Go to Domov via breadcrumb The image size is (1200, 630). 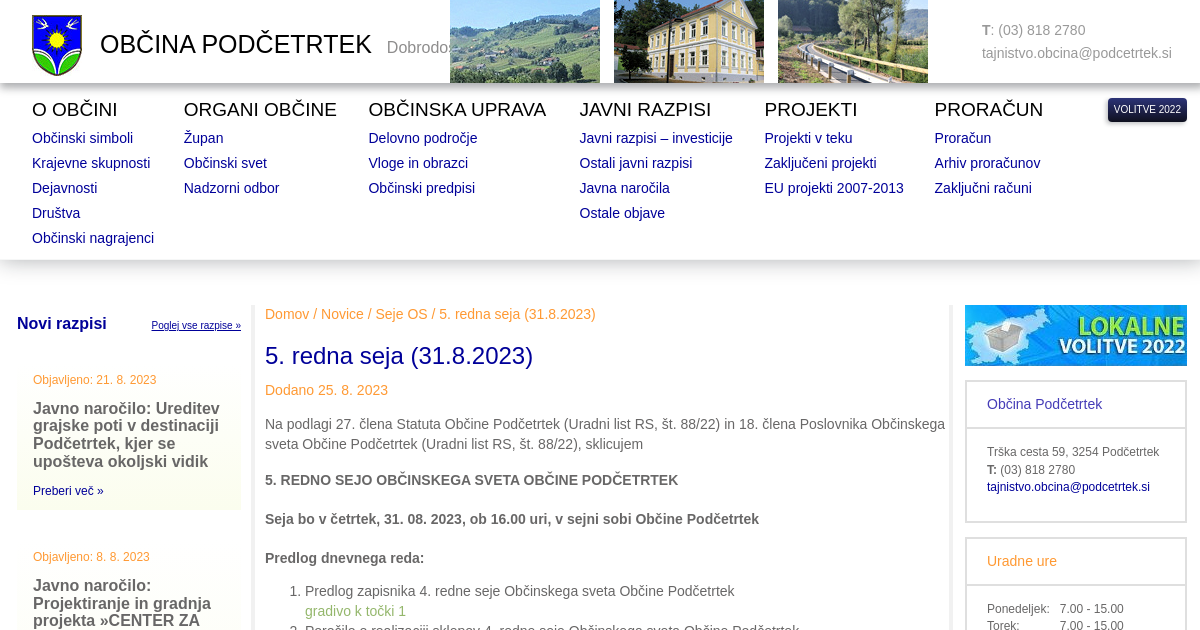pyautogui.click(x=287, y=314)
